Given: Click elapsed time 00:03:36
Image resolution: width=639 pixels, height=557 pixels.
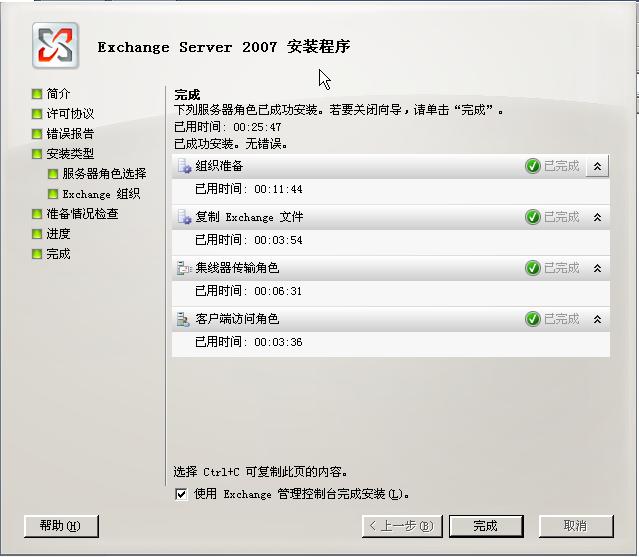Looking at the screenshot, I should coord(278,342).
